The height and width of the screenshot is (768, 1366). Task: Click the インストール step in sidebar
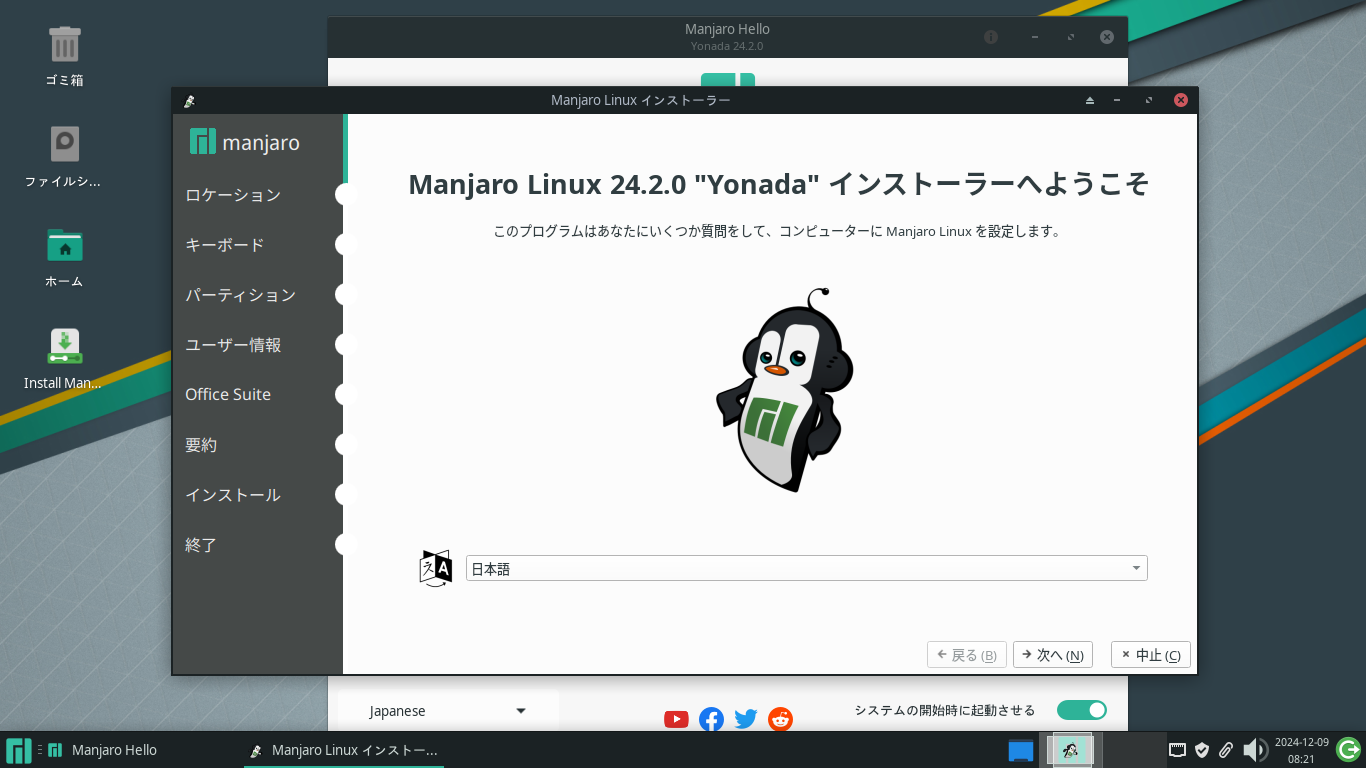(233, 495)
